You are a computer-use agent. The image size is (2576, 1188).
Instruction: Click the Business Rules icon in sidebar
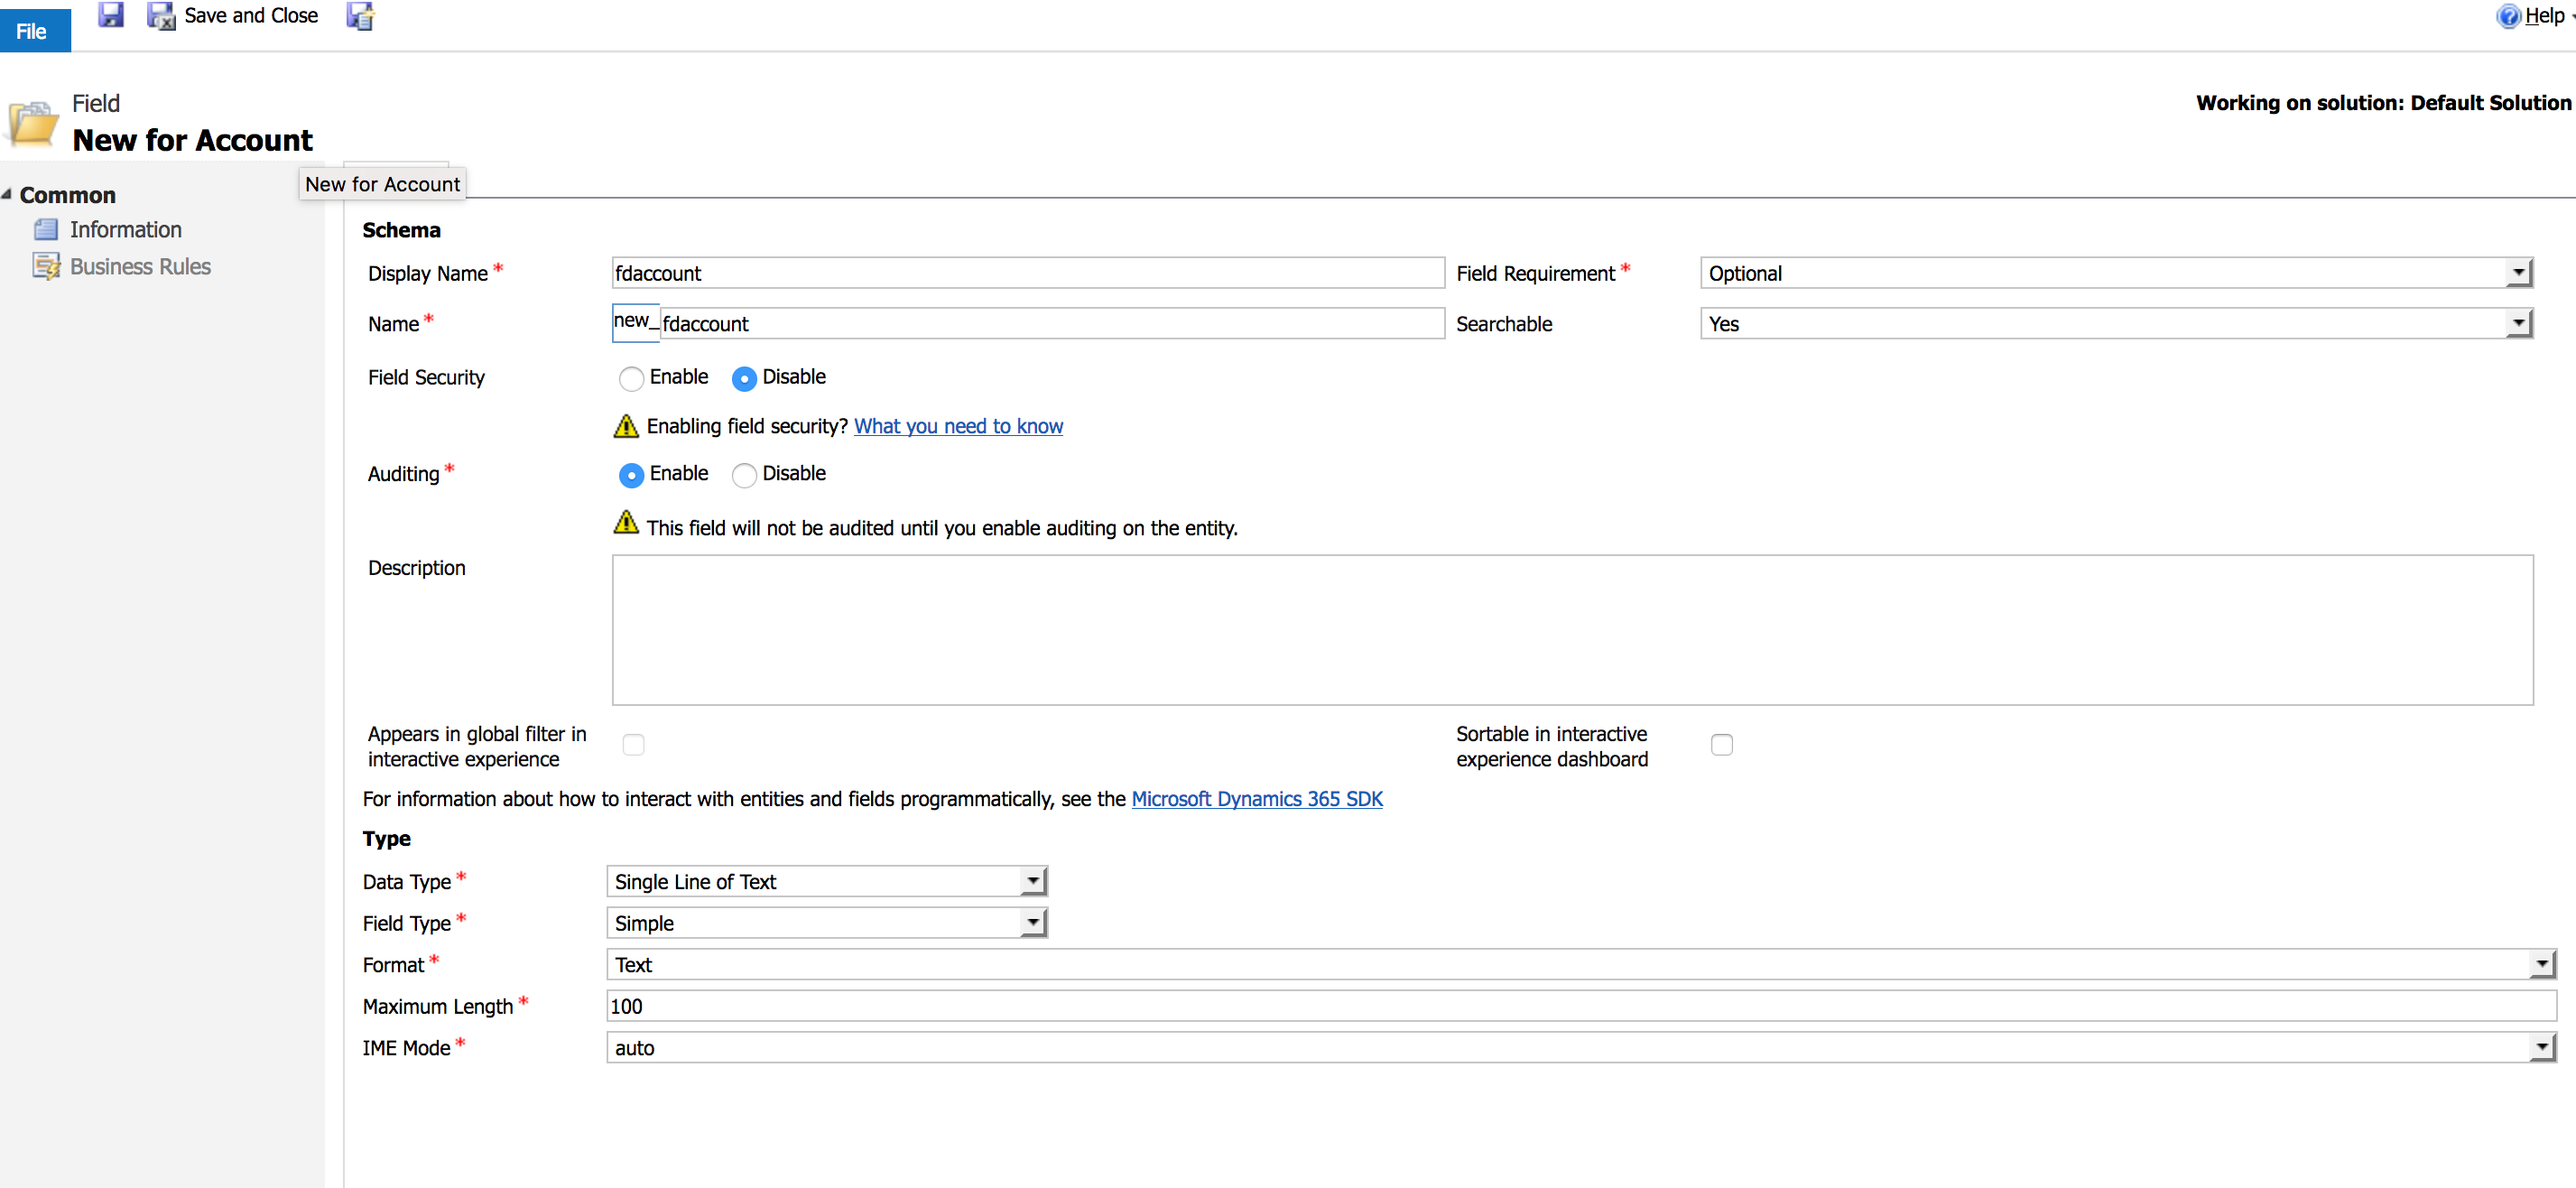pos(46,267)
